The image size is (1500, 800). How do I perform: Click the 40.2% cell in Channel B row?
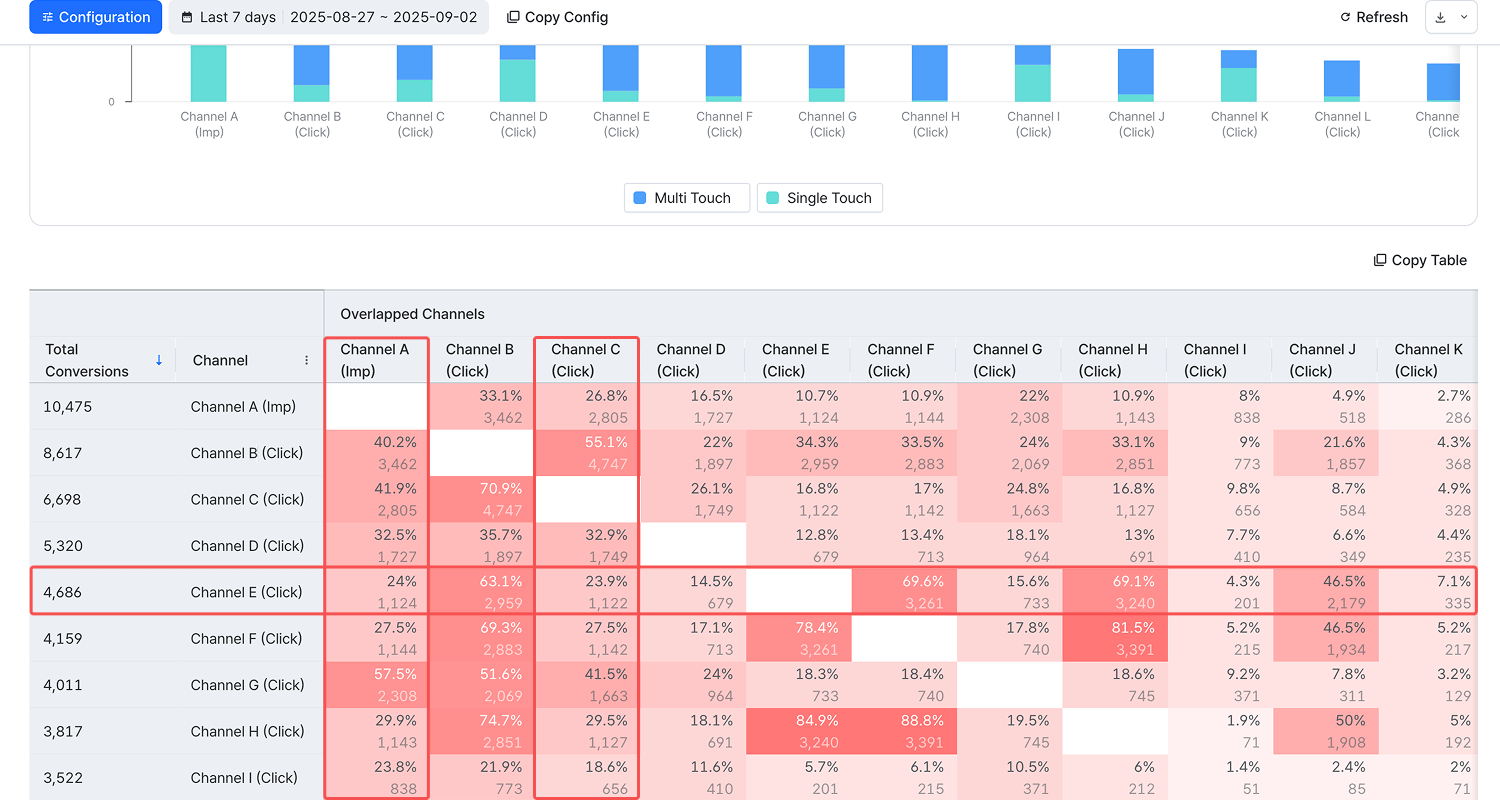coord(376,453)
